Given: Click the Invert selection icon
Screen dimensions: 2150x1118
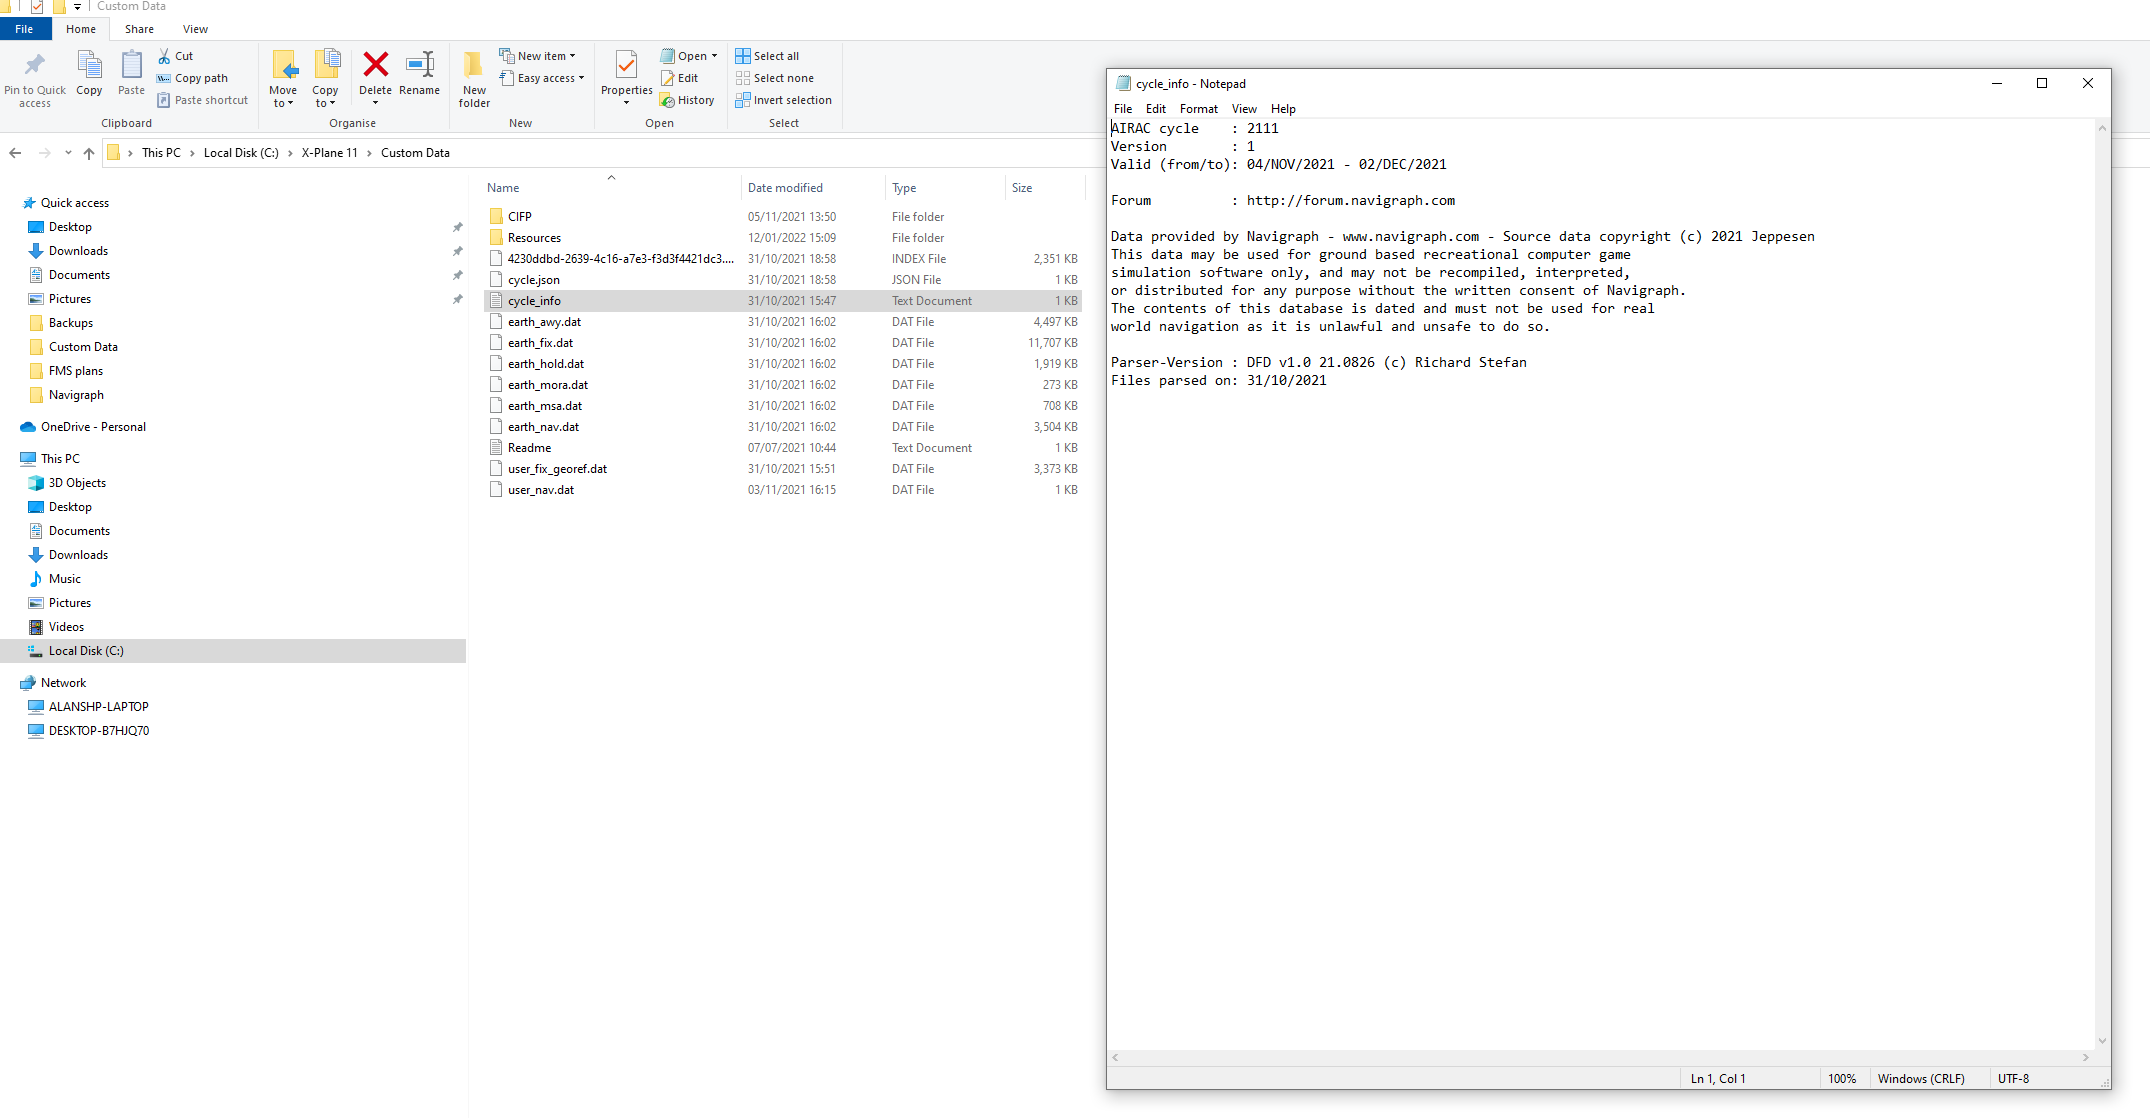Looking at the screenshot, I should (743, 100).
